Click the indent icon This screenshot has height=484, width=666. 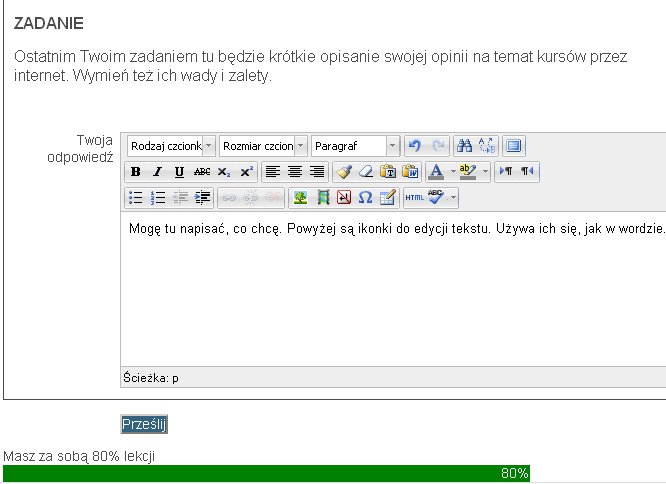point(202,197)
